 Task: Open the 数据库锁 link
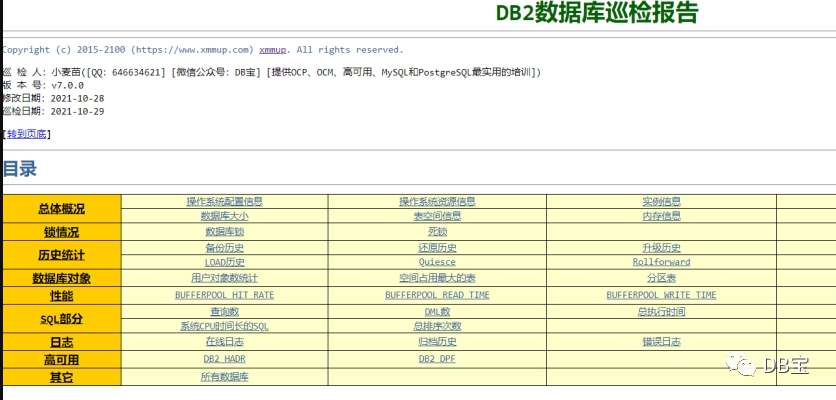224,232
